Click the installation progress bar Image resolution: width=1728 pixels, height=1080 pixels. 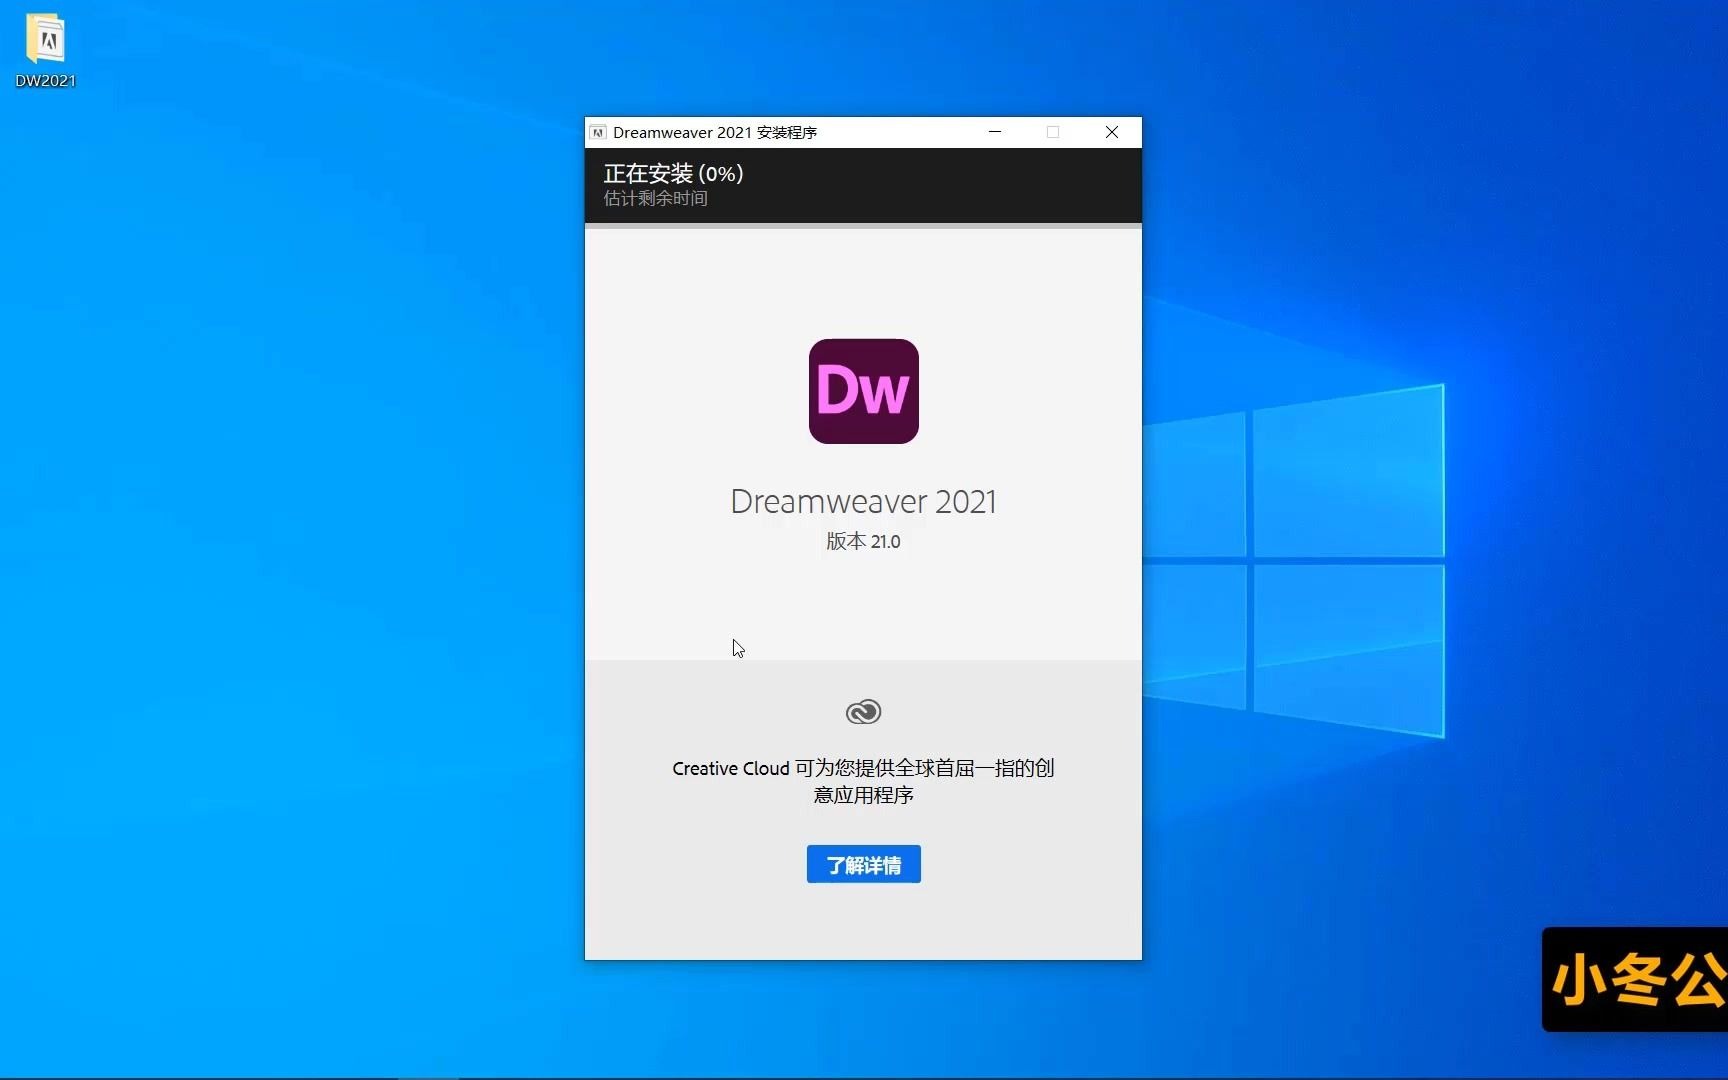[x=863, y=226]
